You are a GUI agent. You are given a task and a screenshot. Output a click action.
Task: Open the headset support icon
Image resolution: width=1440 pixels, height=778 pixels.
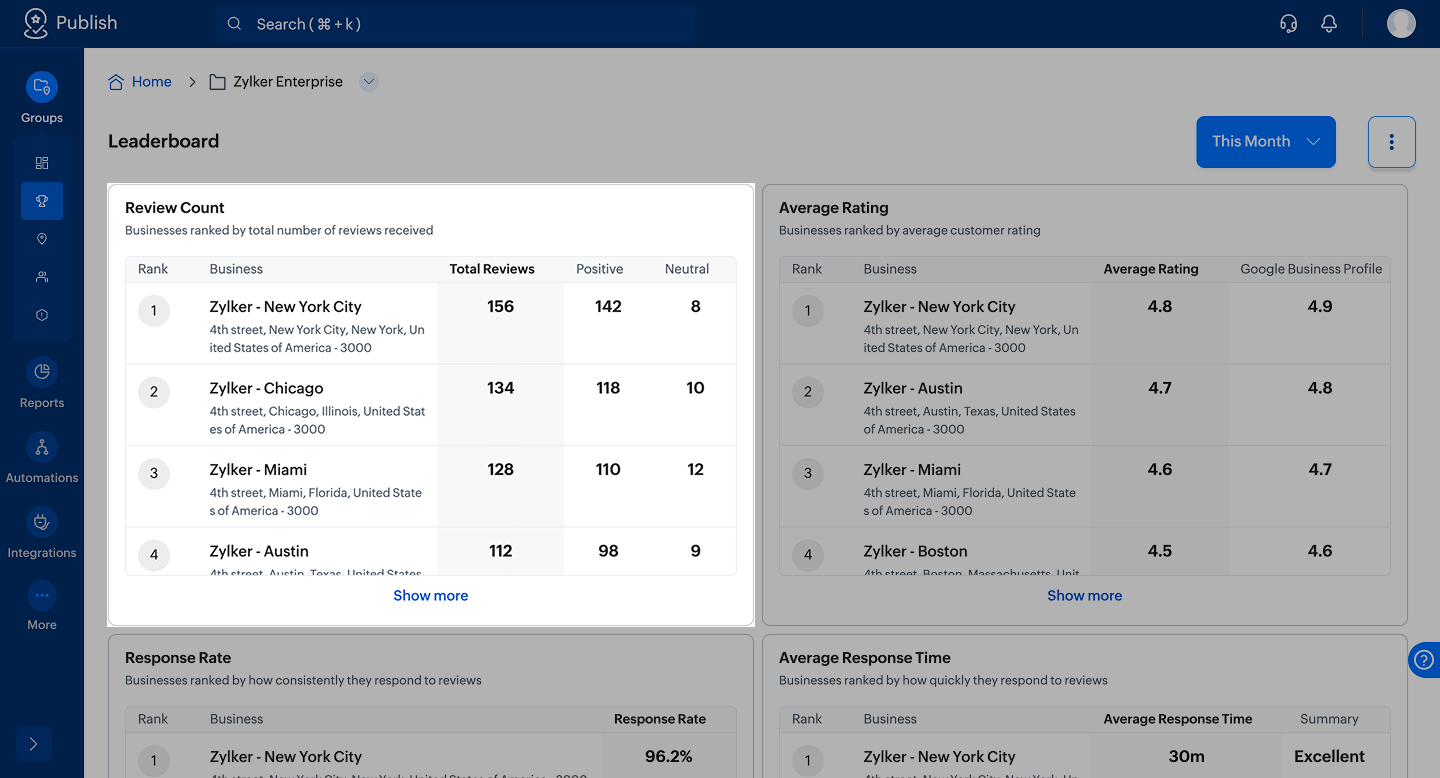[1289, 24]
